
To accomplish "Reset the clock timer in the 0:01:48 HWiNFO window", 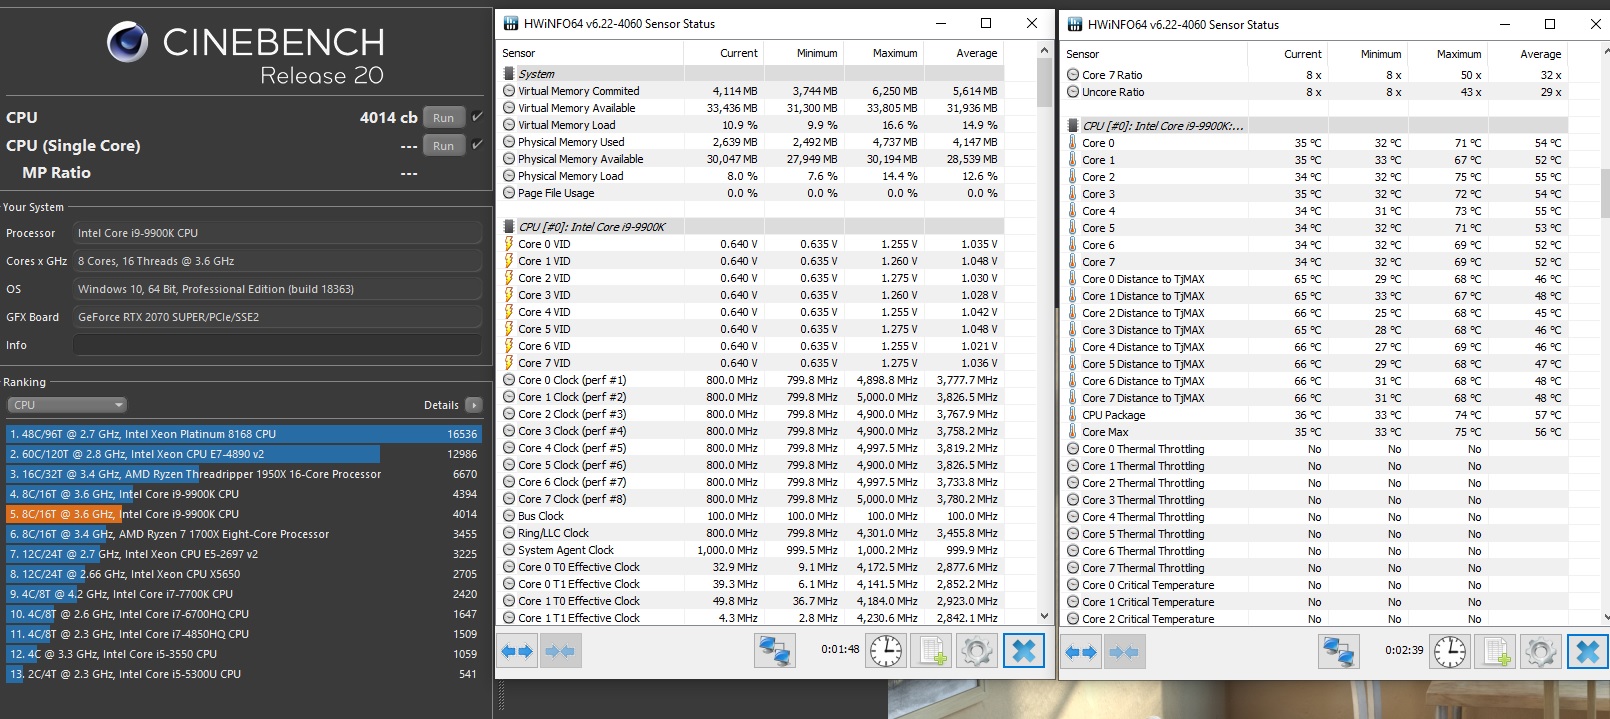I will (885, 651).
